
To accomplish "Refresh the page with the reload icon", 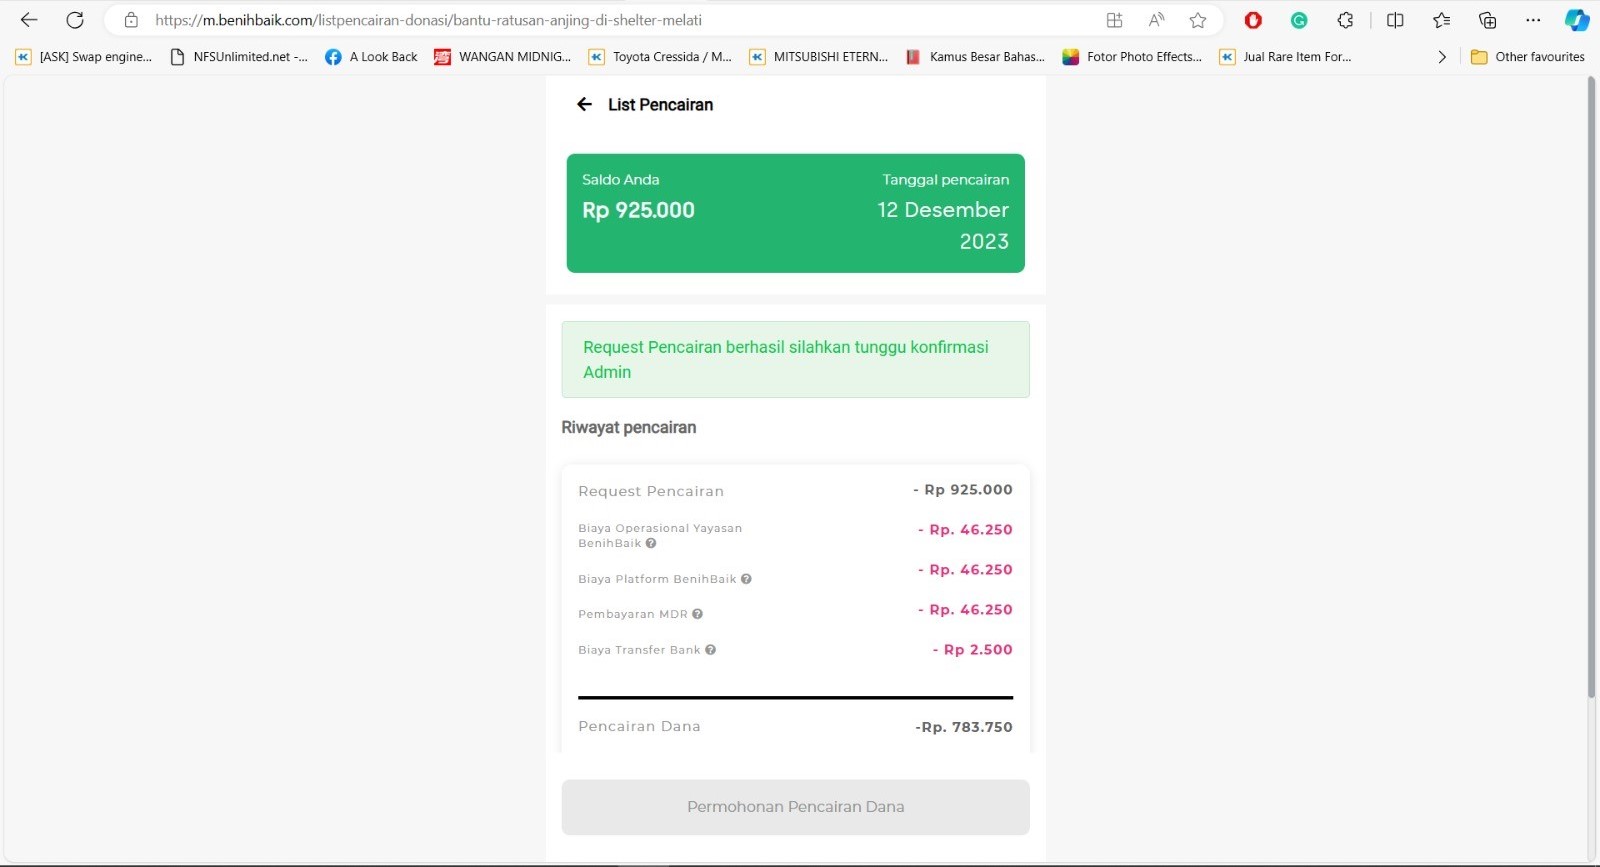I will coord(75,20).
